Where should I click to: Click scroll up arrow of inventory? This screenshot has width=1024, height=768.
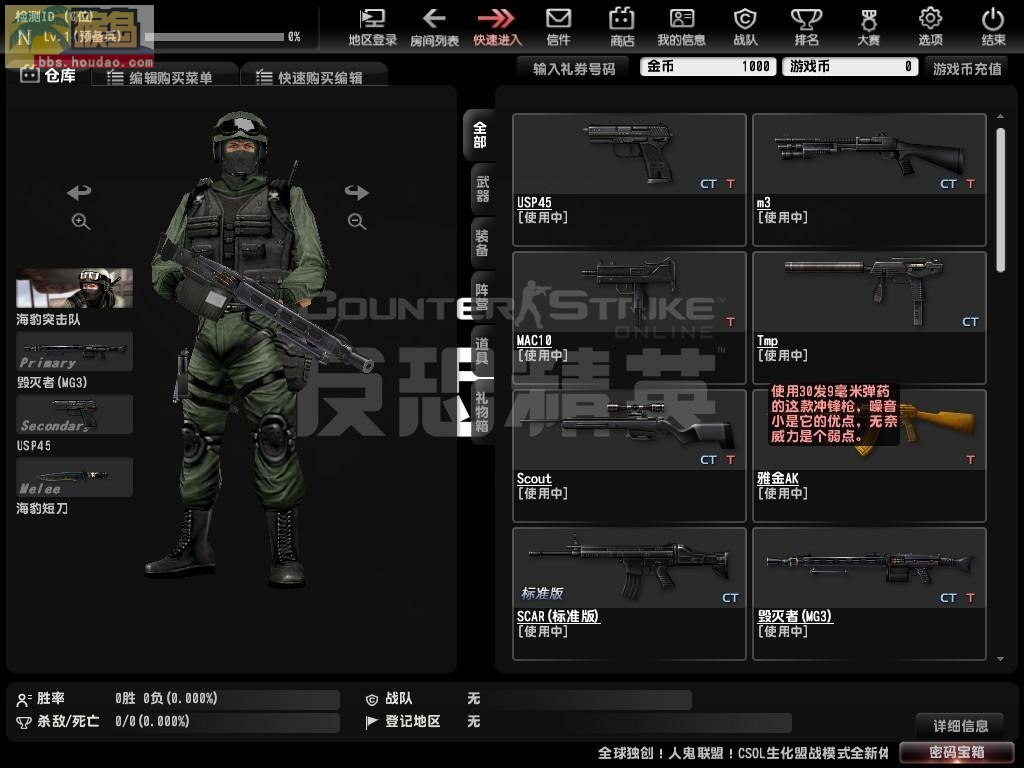[1000, 116]
